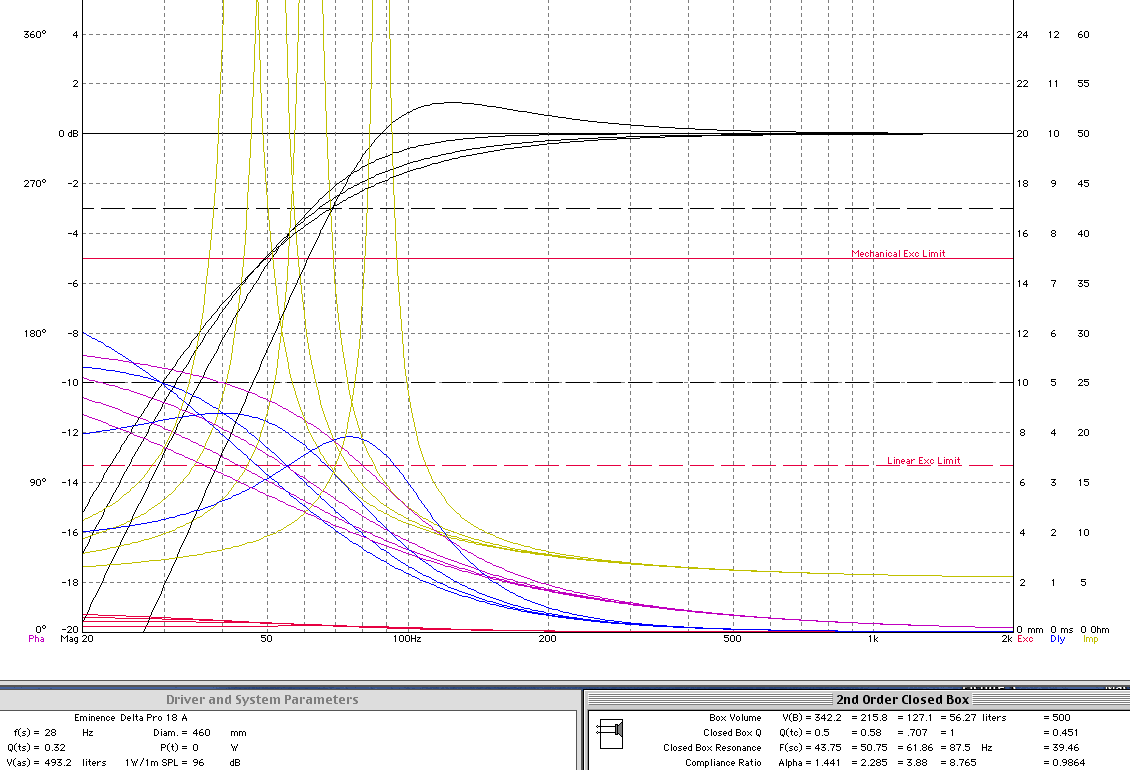Click the resonance value 87.5
Screen dimensions: 1130x770
point(961,748)
